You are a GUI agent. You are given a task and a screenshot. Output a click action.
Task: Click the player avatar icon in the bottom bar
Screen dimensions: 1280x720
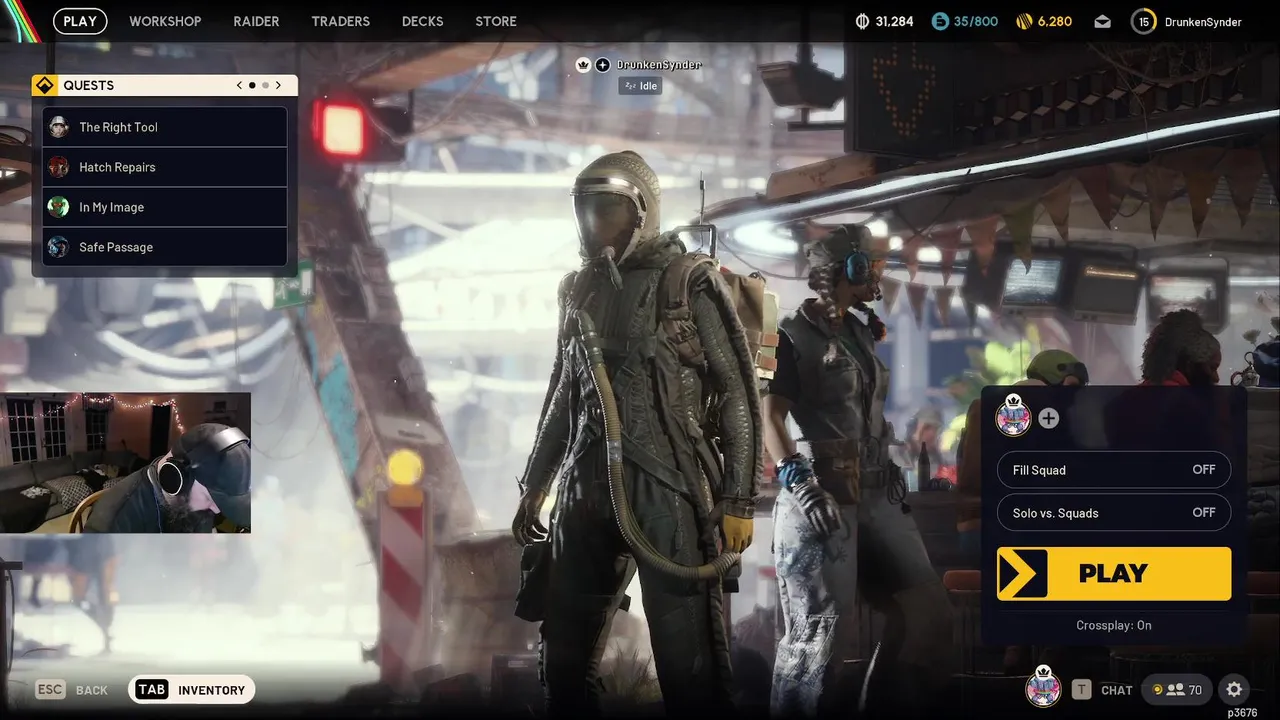1043,687
